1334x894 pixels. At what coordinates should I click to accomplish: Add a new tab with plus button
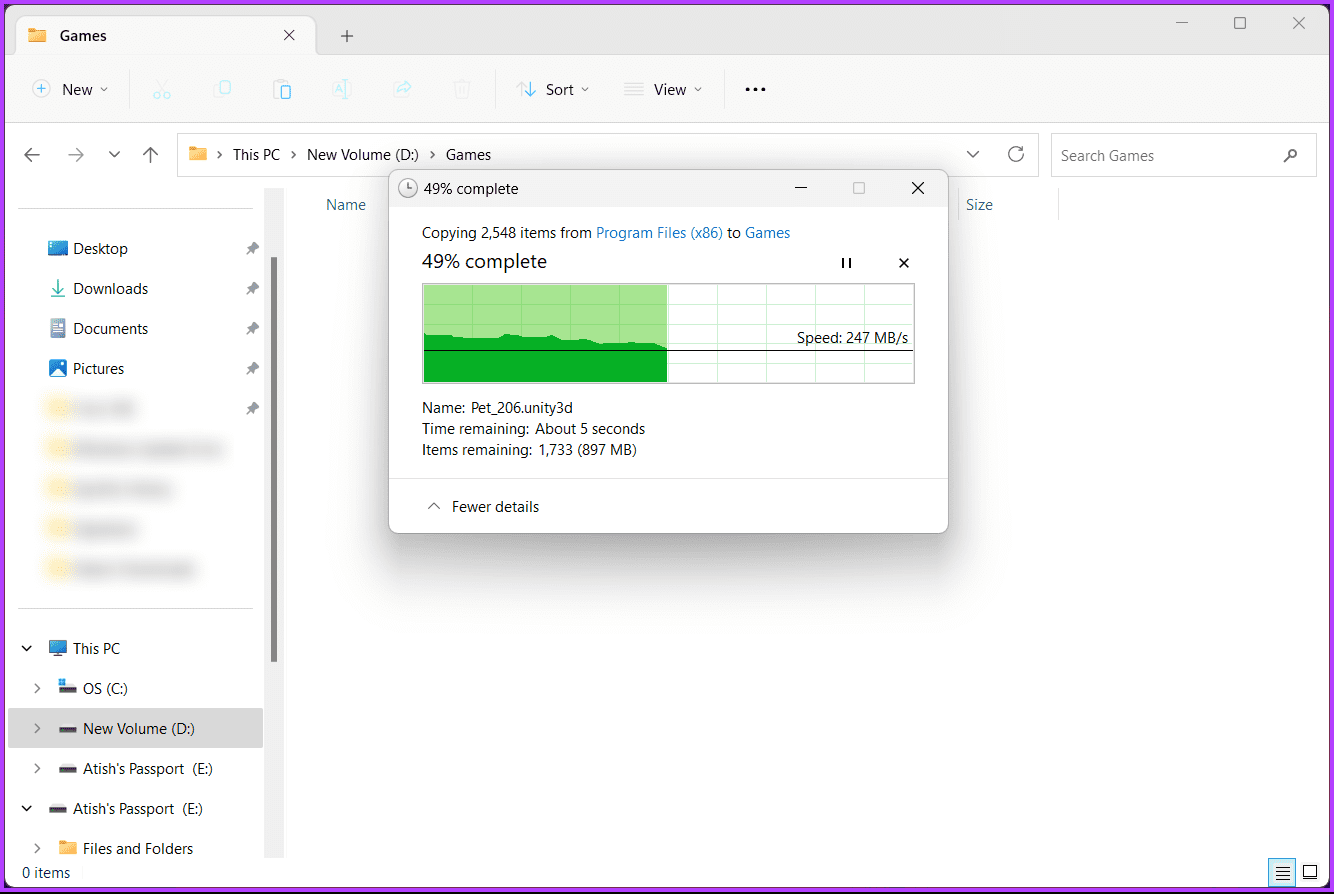[x=347, y=36]
